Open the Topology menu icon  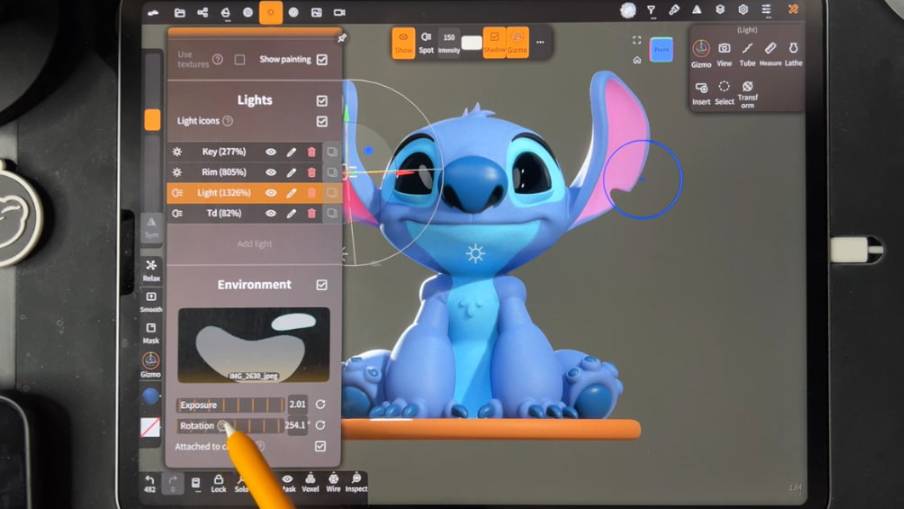pos(225,13)
